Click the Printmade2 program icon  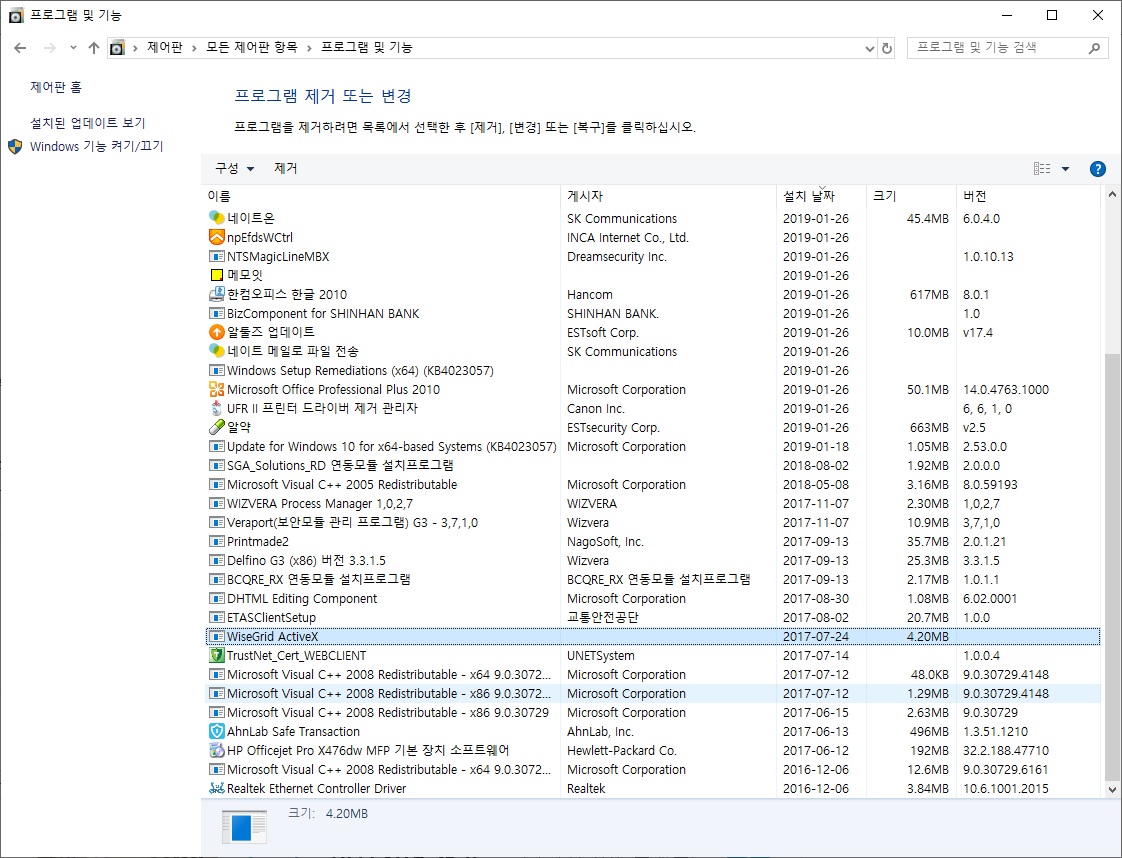coord(216,541)
